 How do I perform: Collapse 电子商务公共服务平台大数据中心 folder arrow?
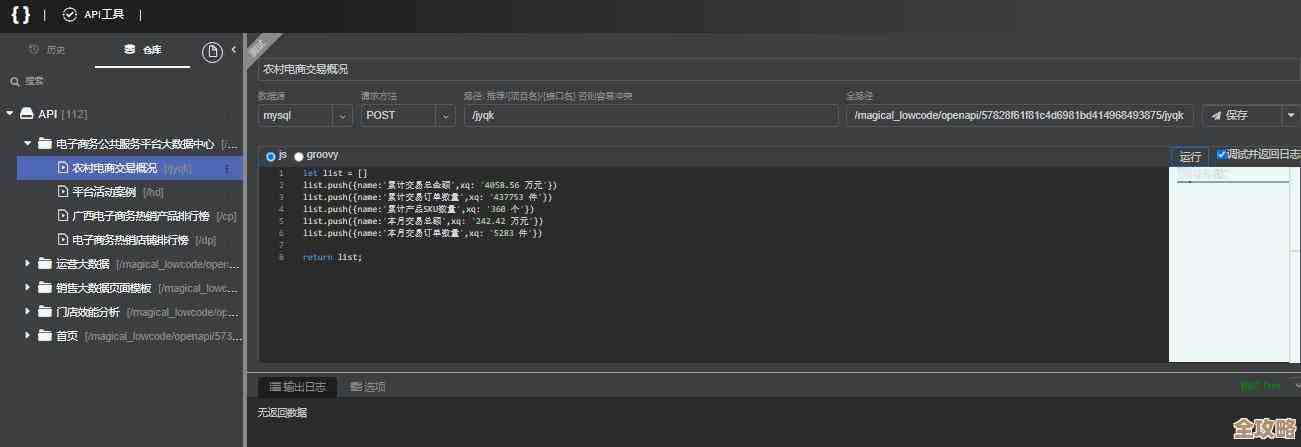point(28,144)
